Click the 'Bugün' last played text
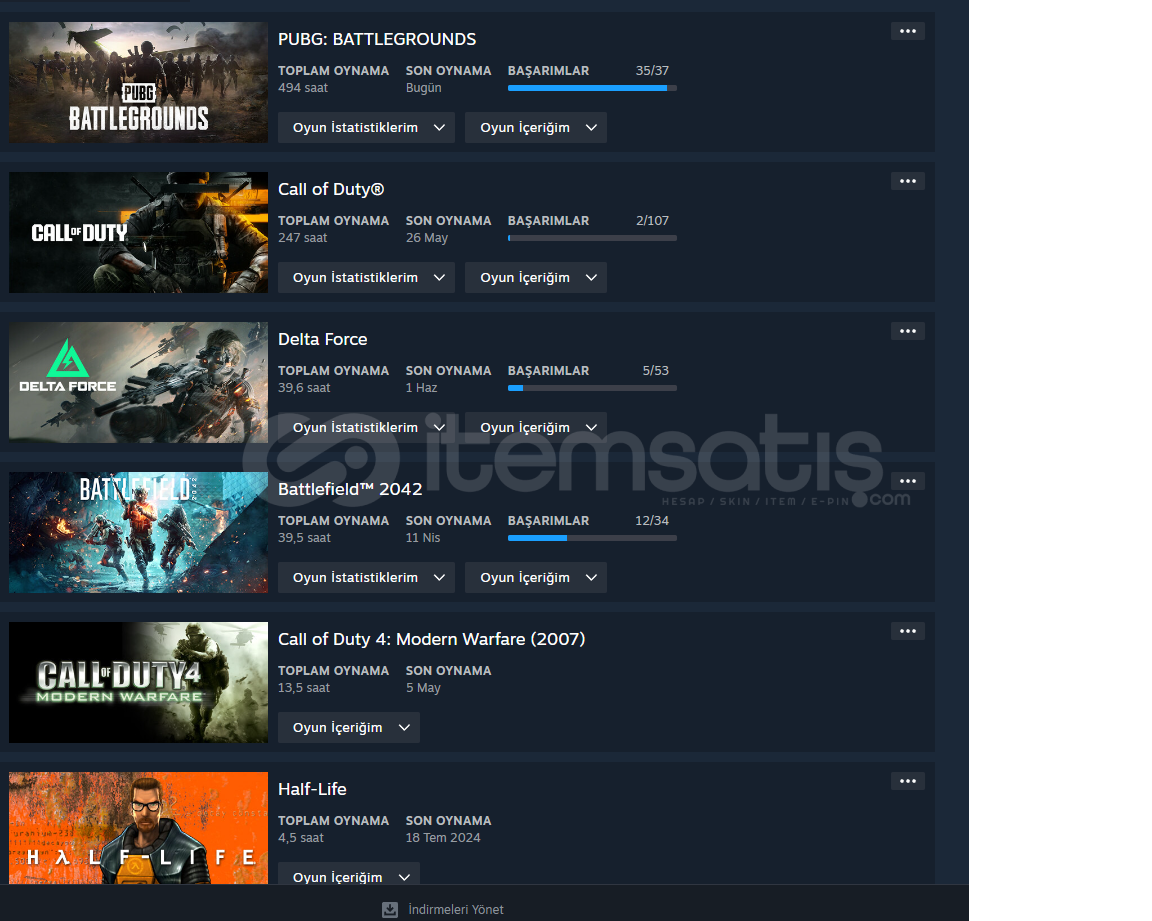 (x=423, y=87)
